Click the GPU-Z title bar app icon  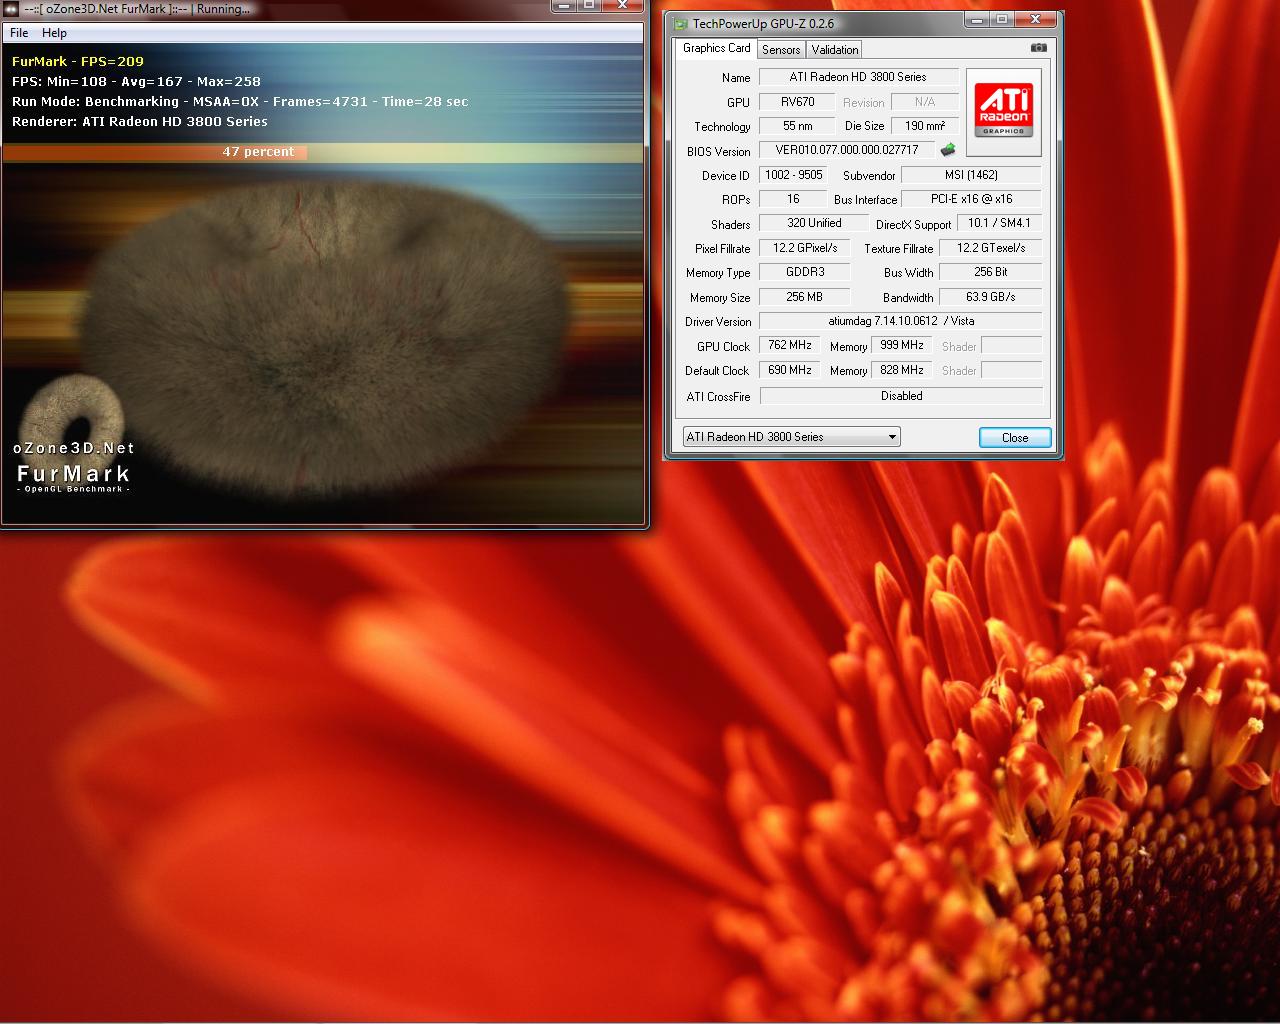click(680, 23)
